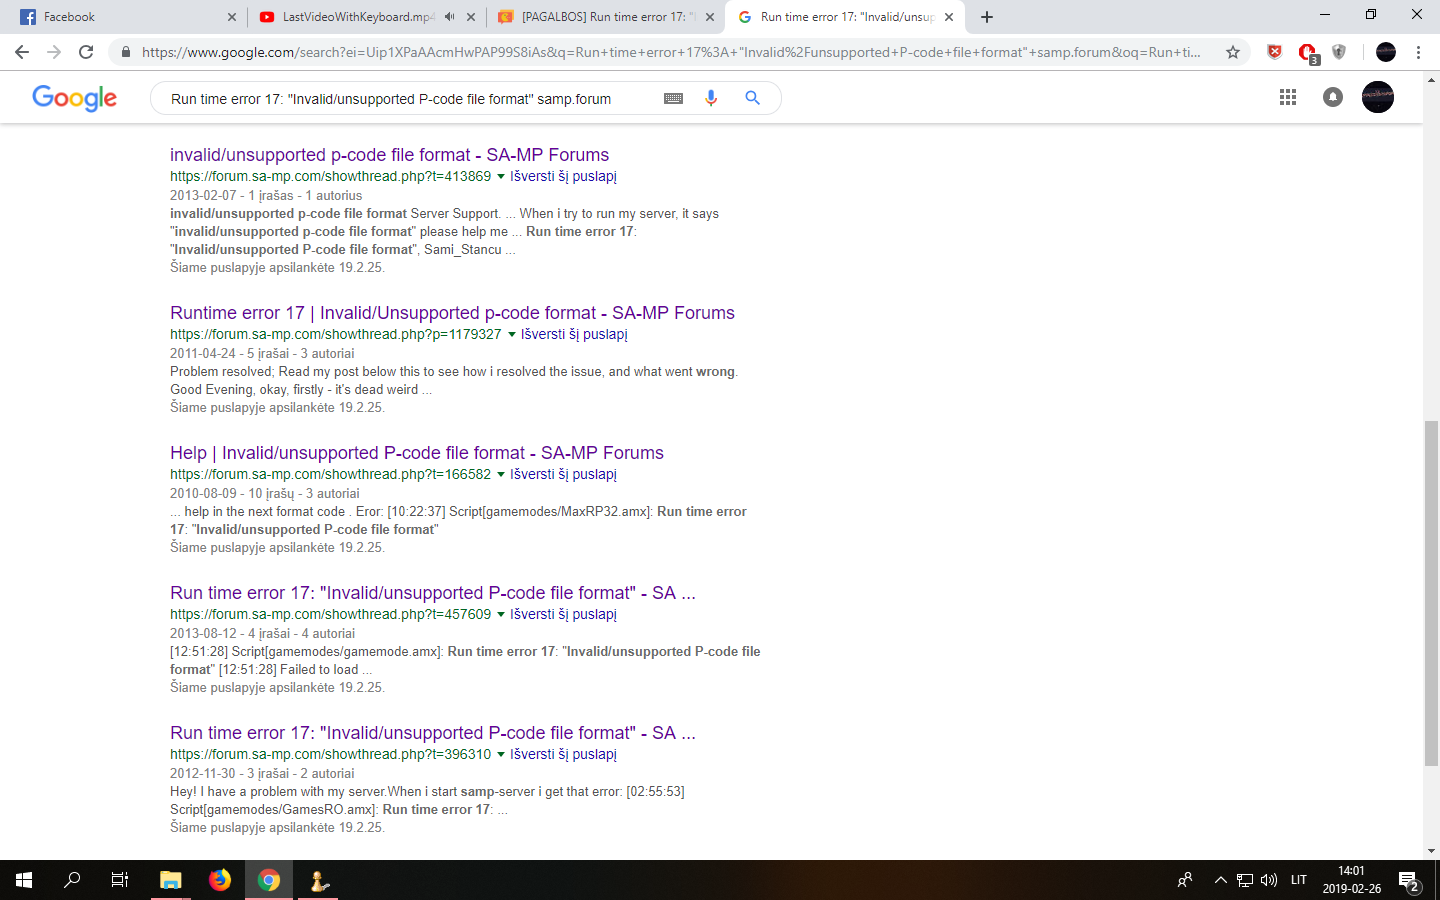Open 'Runtime error 17 | Invalid/Unsupported' result
The image size is (1440, 900).
tap(452, 313)
